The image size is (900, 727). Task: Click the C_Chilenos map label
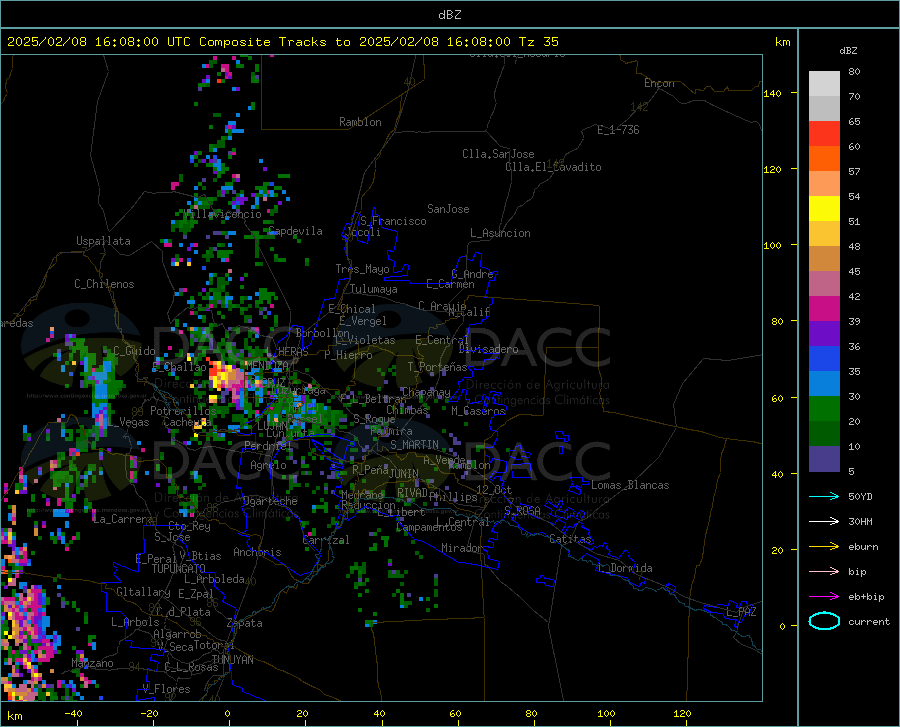click(x=104, y=284)
